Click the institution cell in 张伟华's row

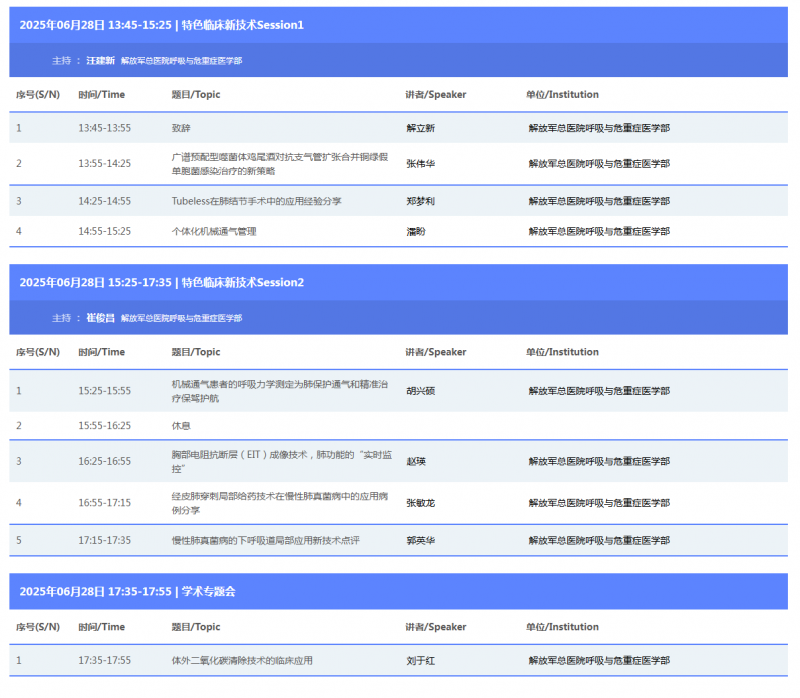(x=599, y=164)
